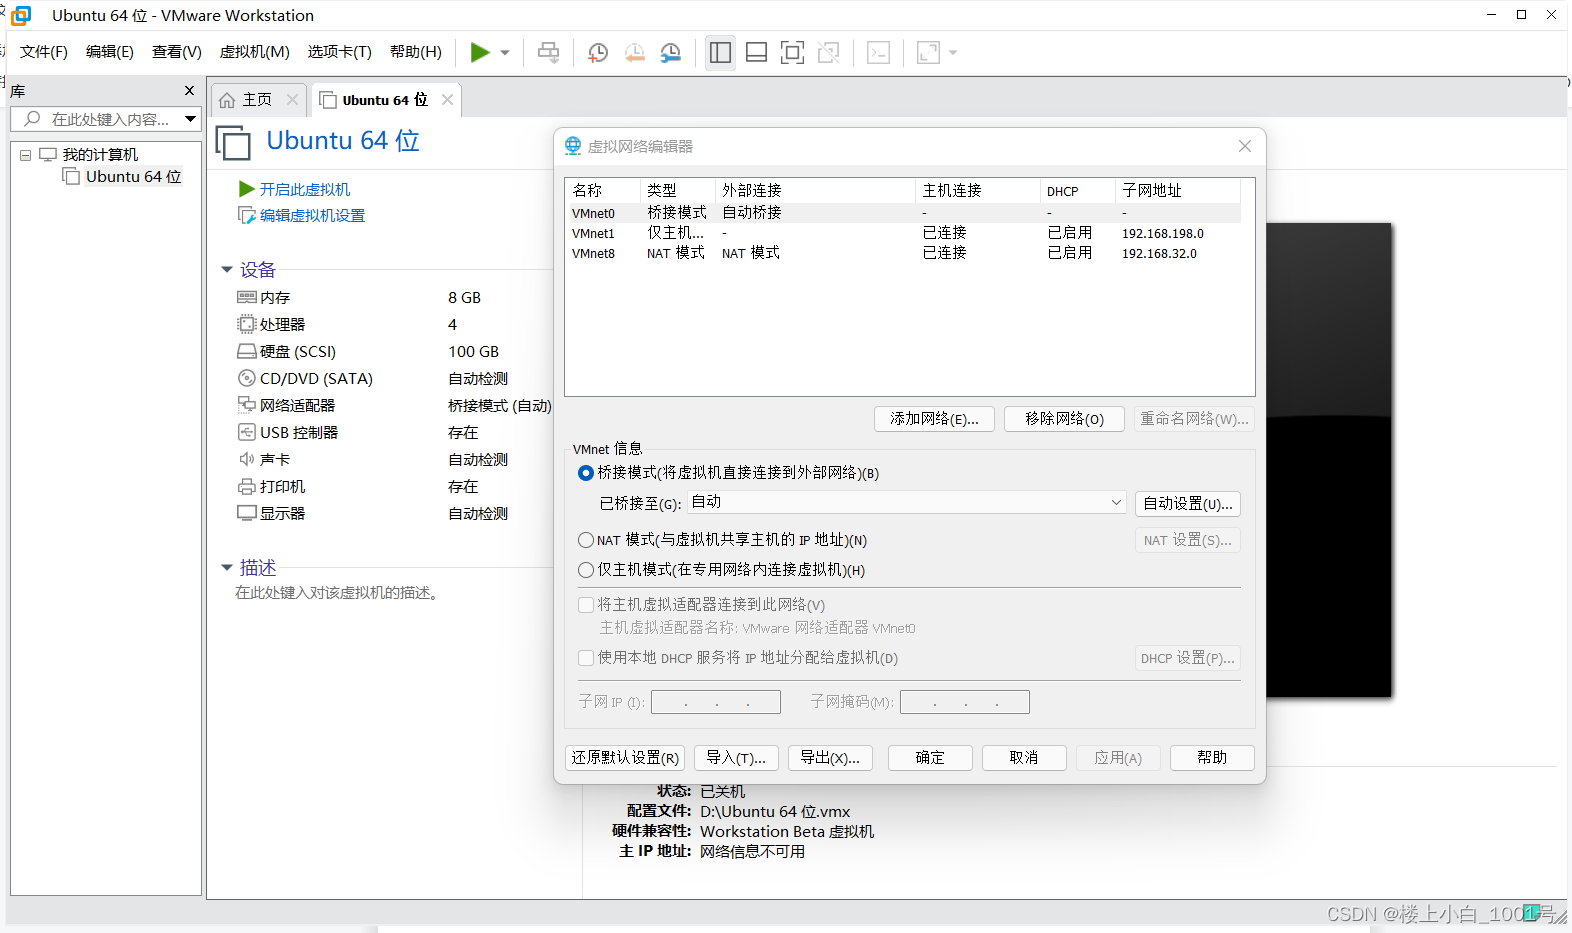Image resolution: width=1572 pixels, height=933 pixels.
Task: Close the 库 library panel
Action: click(x=189, y=91)
